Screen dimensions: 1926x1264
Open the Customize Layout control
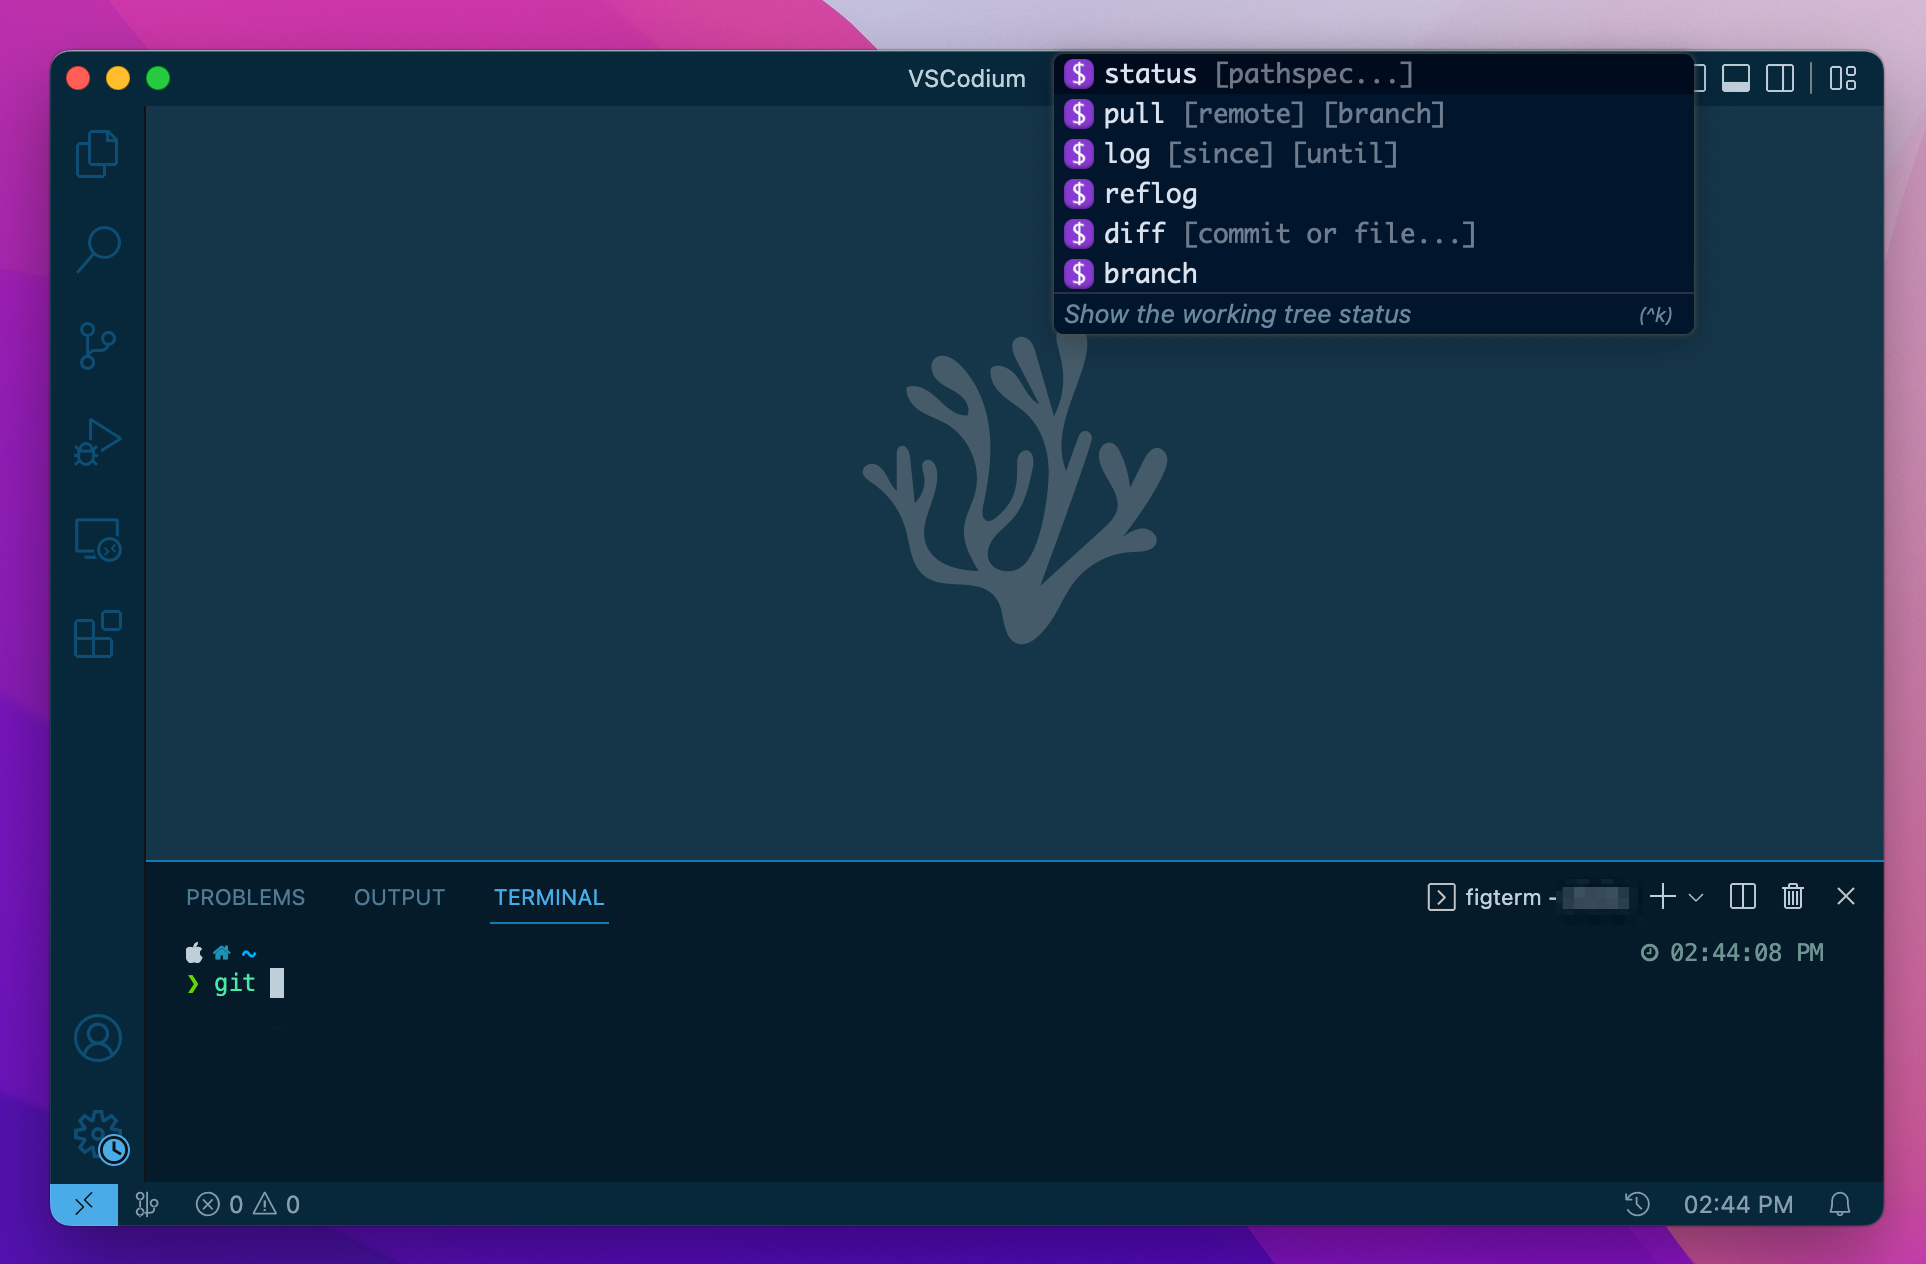tap(1843, 78)
